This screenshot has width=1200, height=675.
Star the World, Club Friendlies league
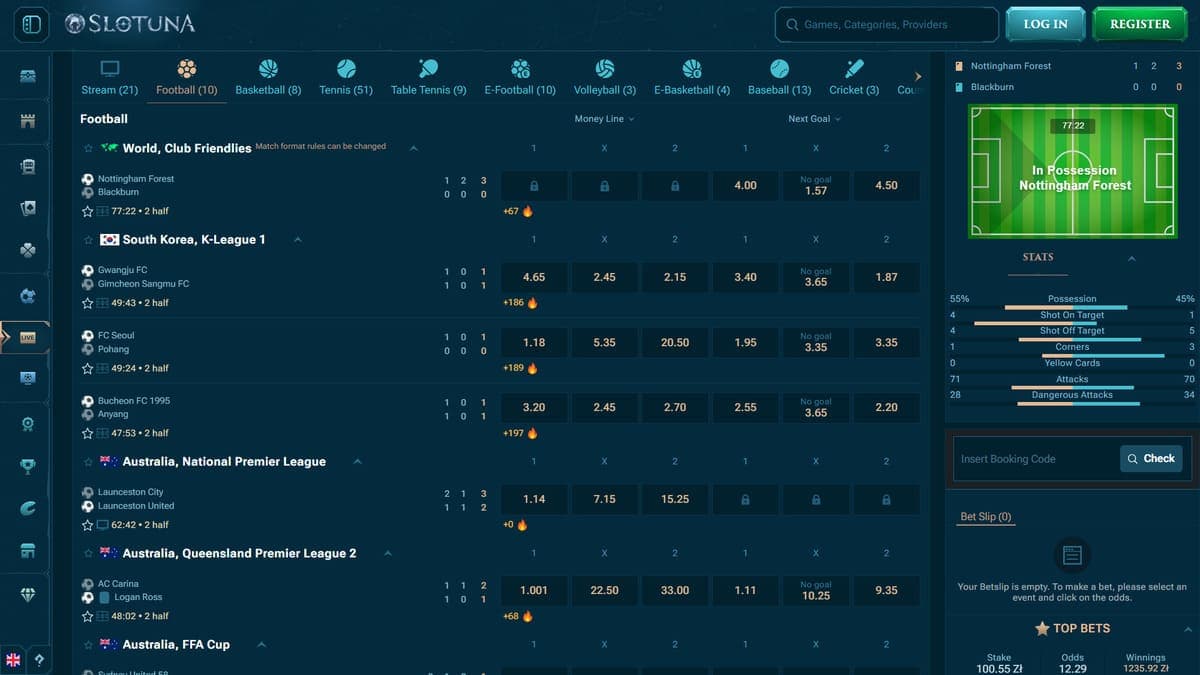click(x=88, y=148)
